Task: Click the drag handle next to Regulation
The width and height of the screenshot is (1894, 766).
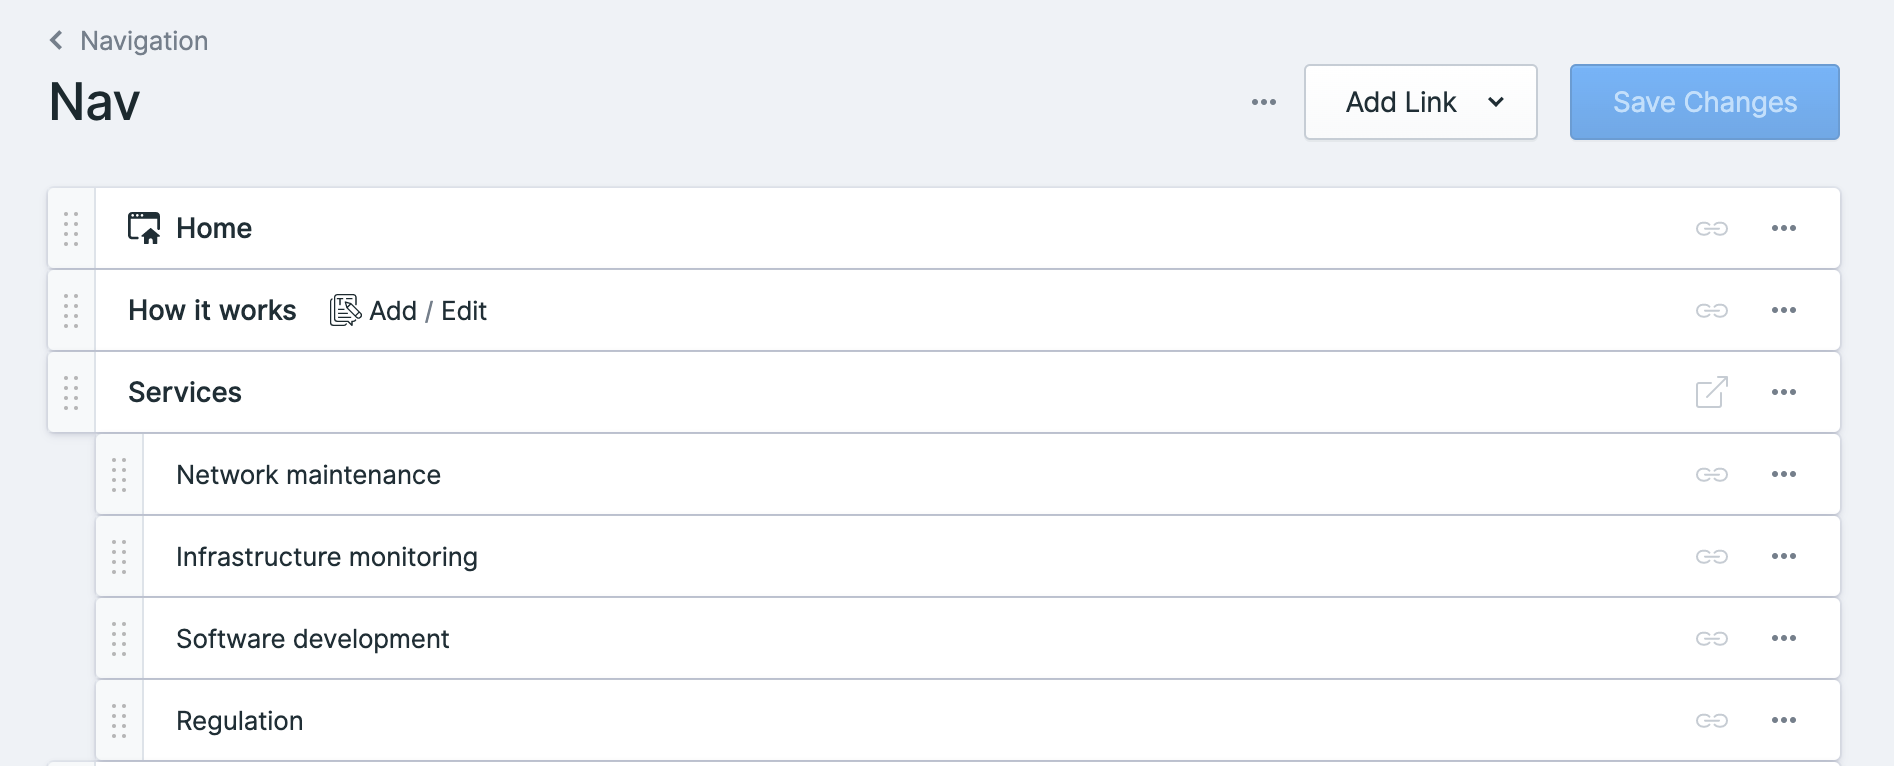Action: click(x=119, y=720)
